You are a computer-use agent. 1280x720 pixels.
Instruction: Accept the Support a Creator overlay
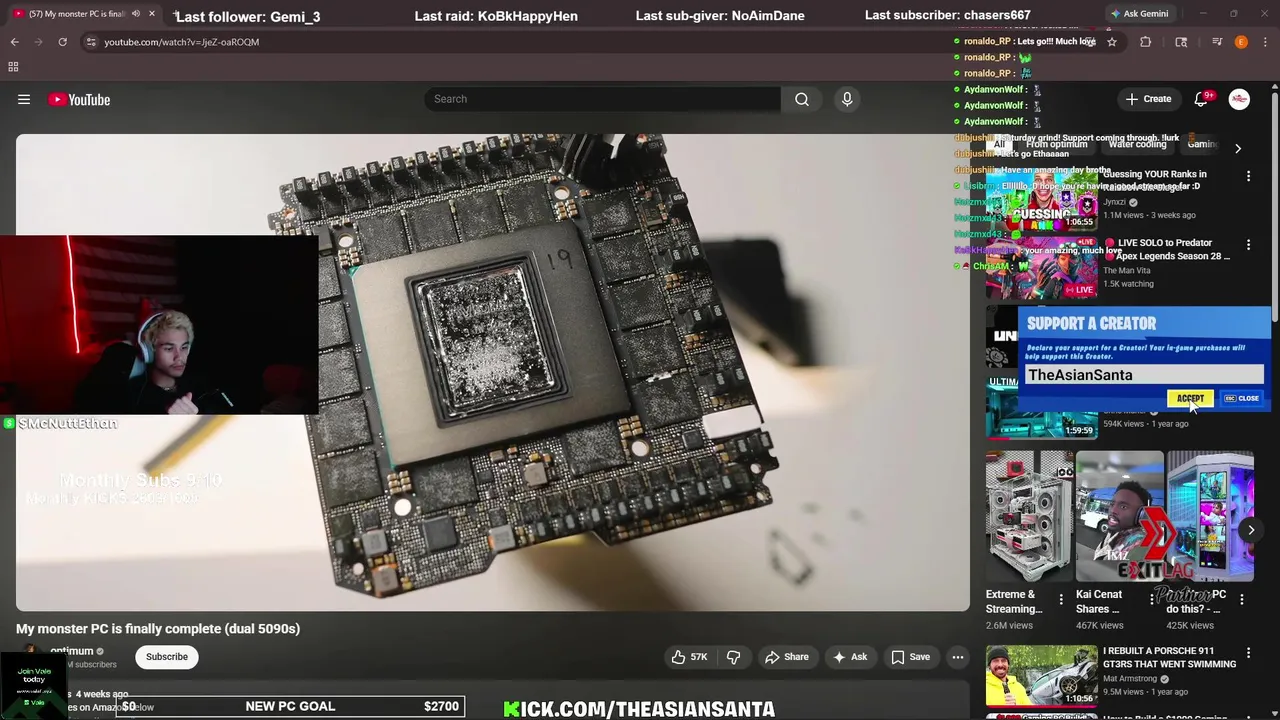point(1190,398)
